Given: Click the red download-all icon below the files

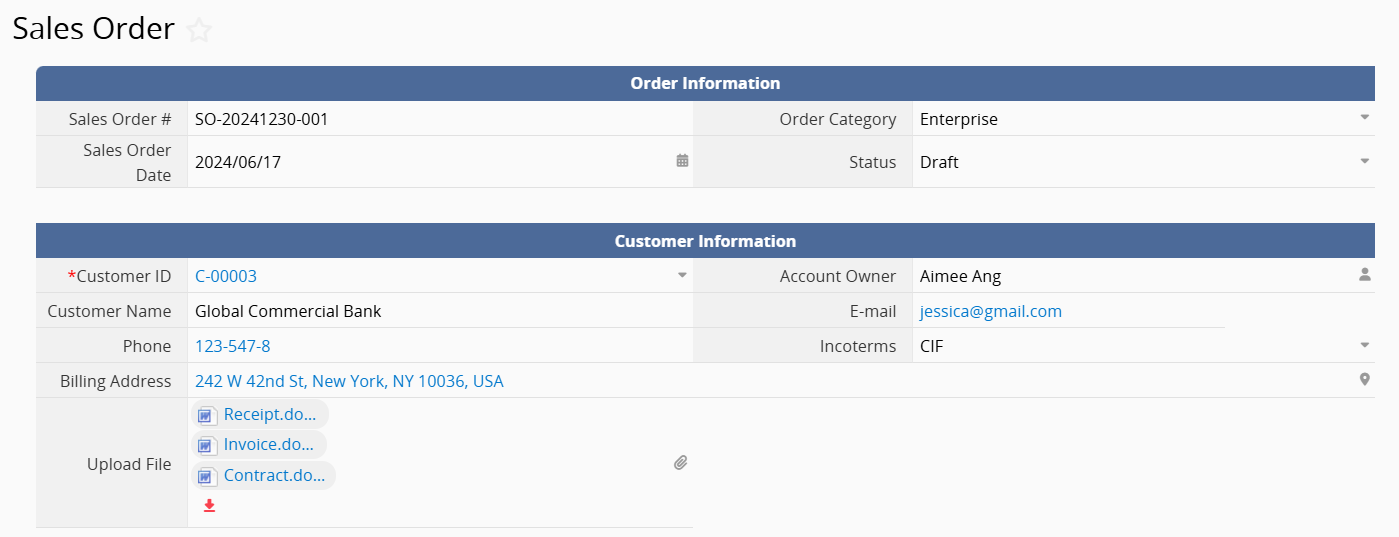Looking at the screenshot, I should [x=209, y=506].
